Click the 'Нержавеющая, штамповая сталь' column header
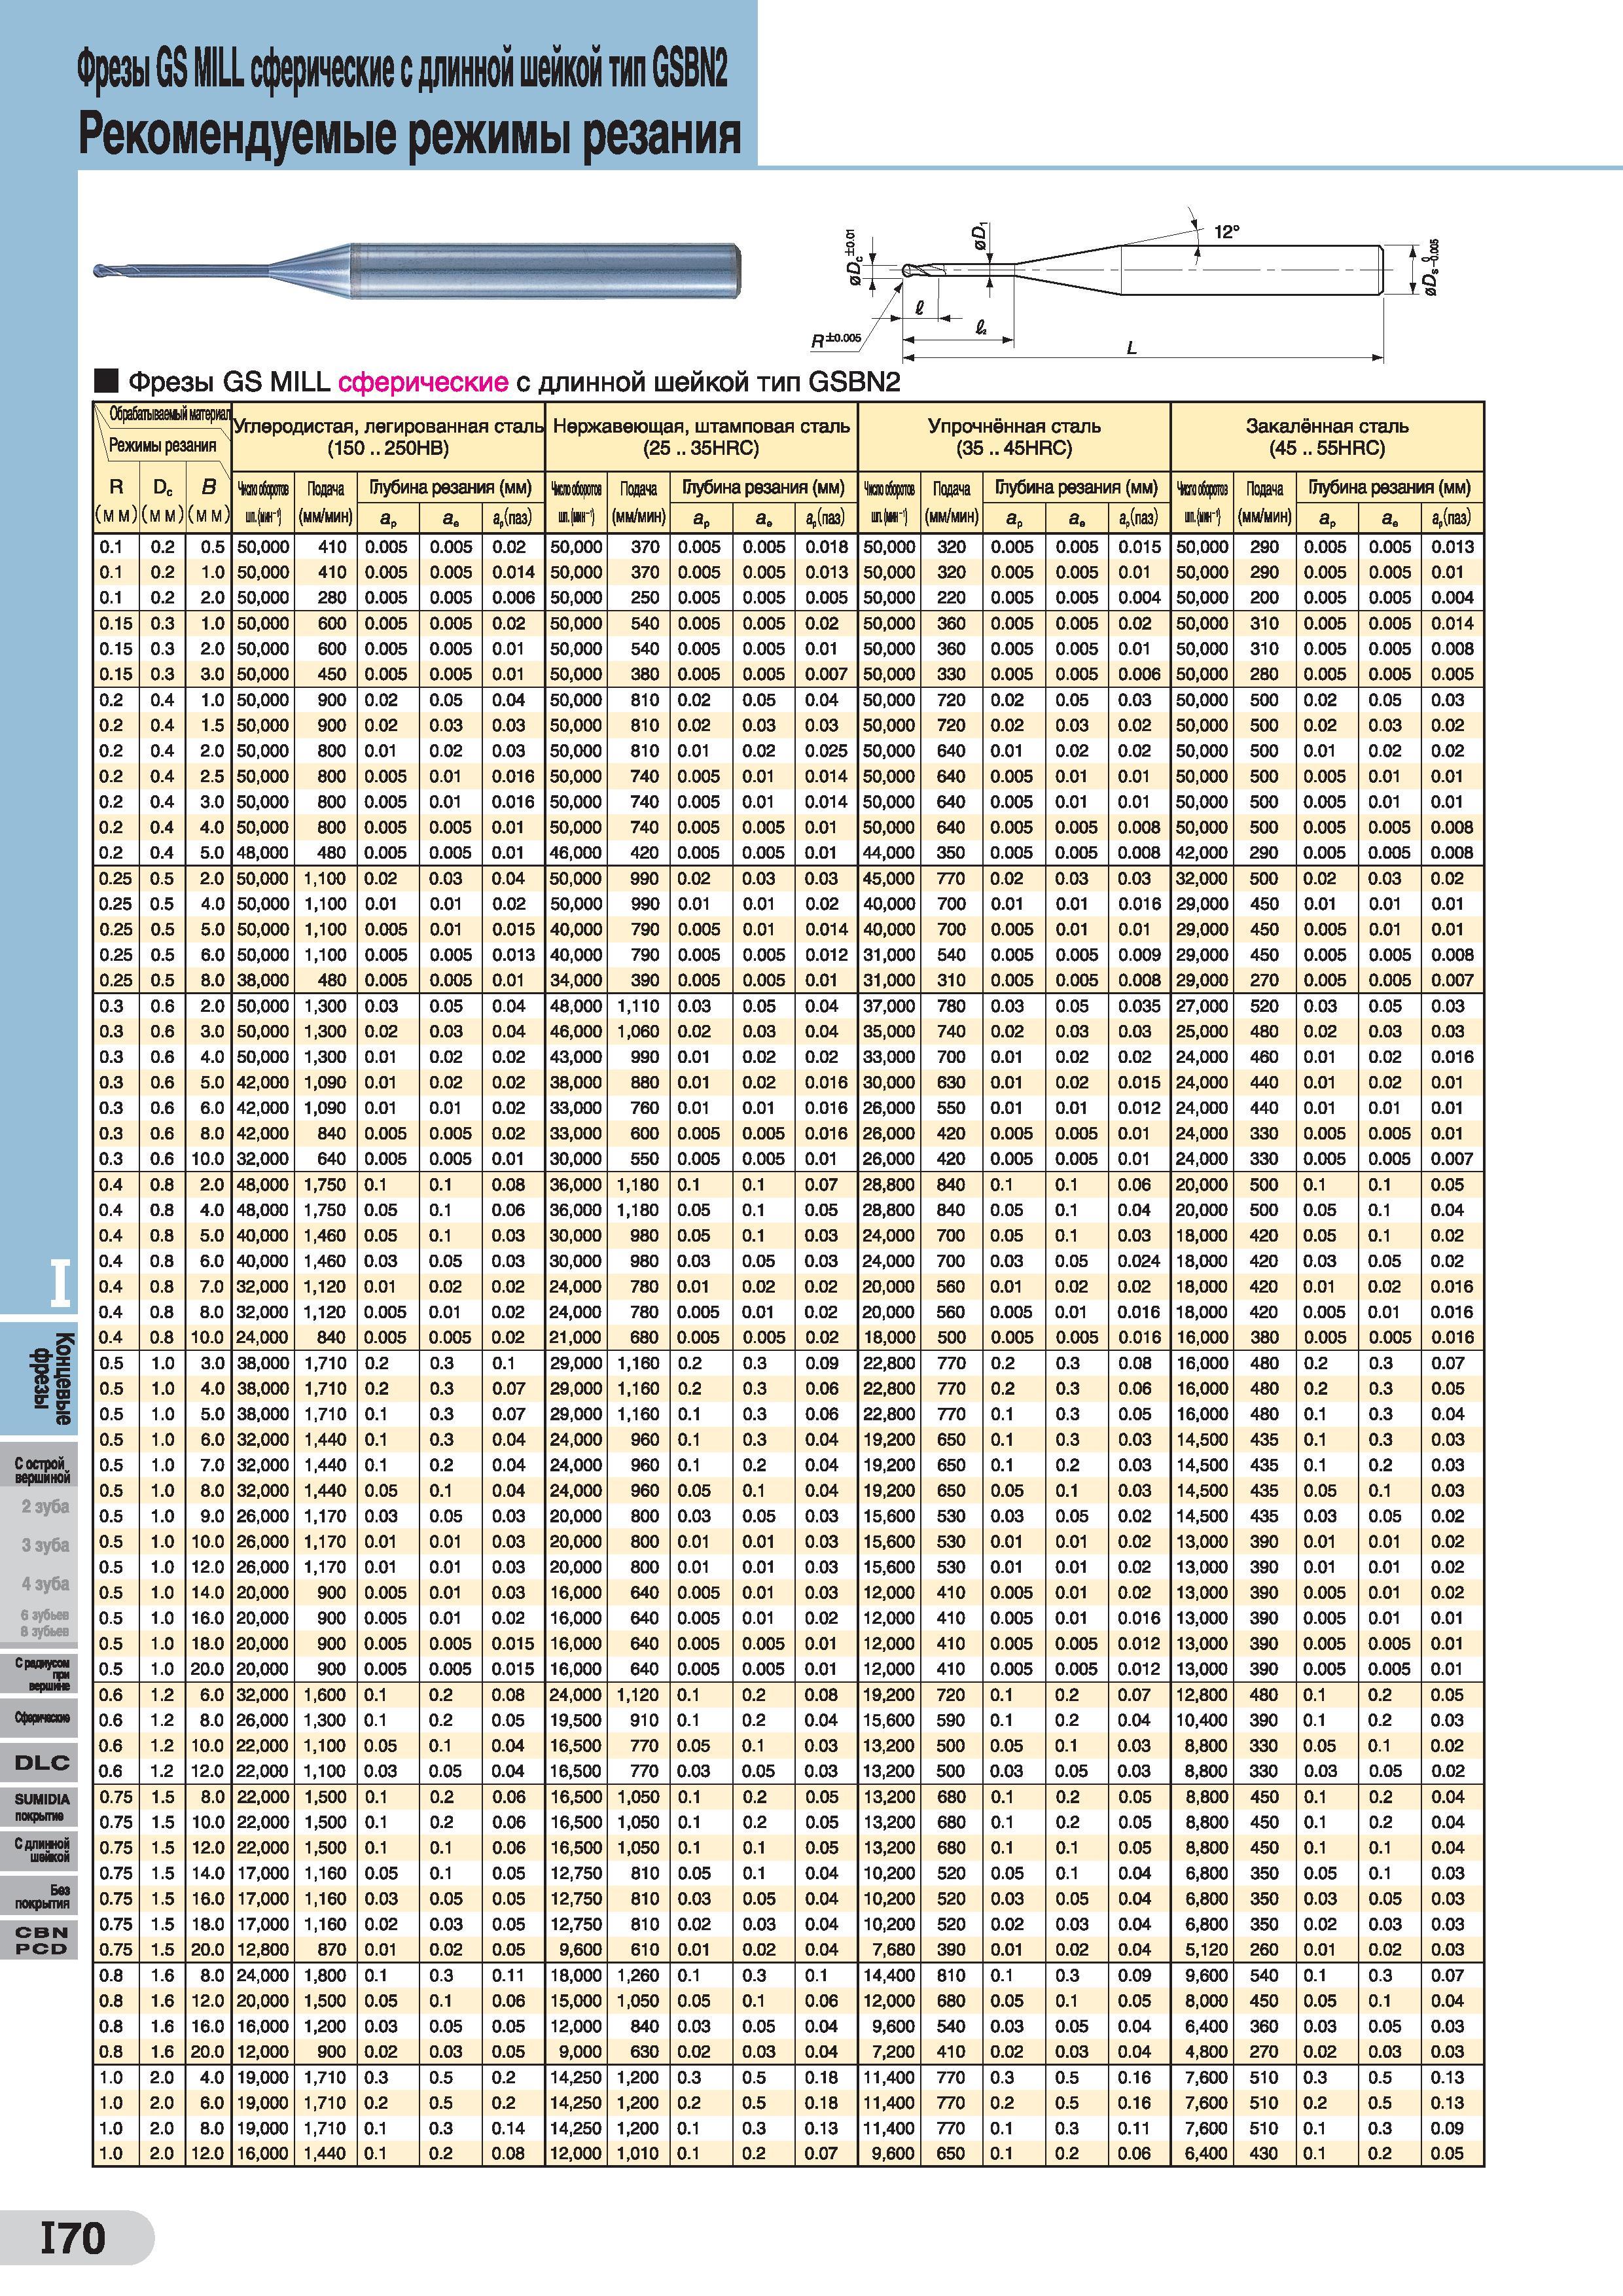 701,436
